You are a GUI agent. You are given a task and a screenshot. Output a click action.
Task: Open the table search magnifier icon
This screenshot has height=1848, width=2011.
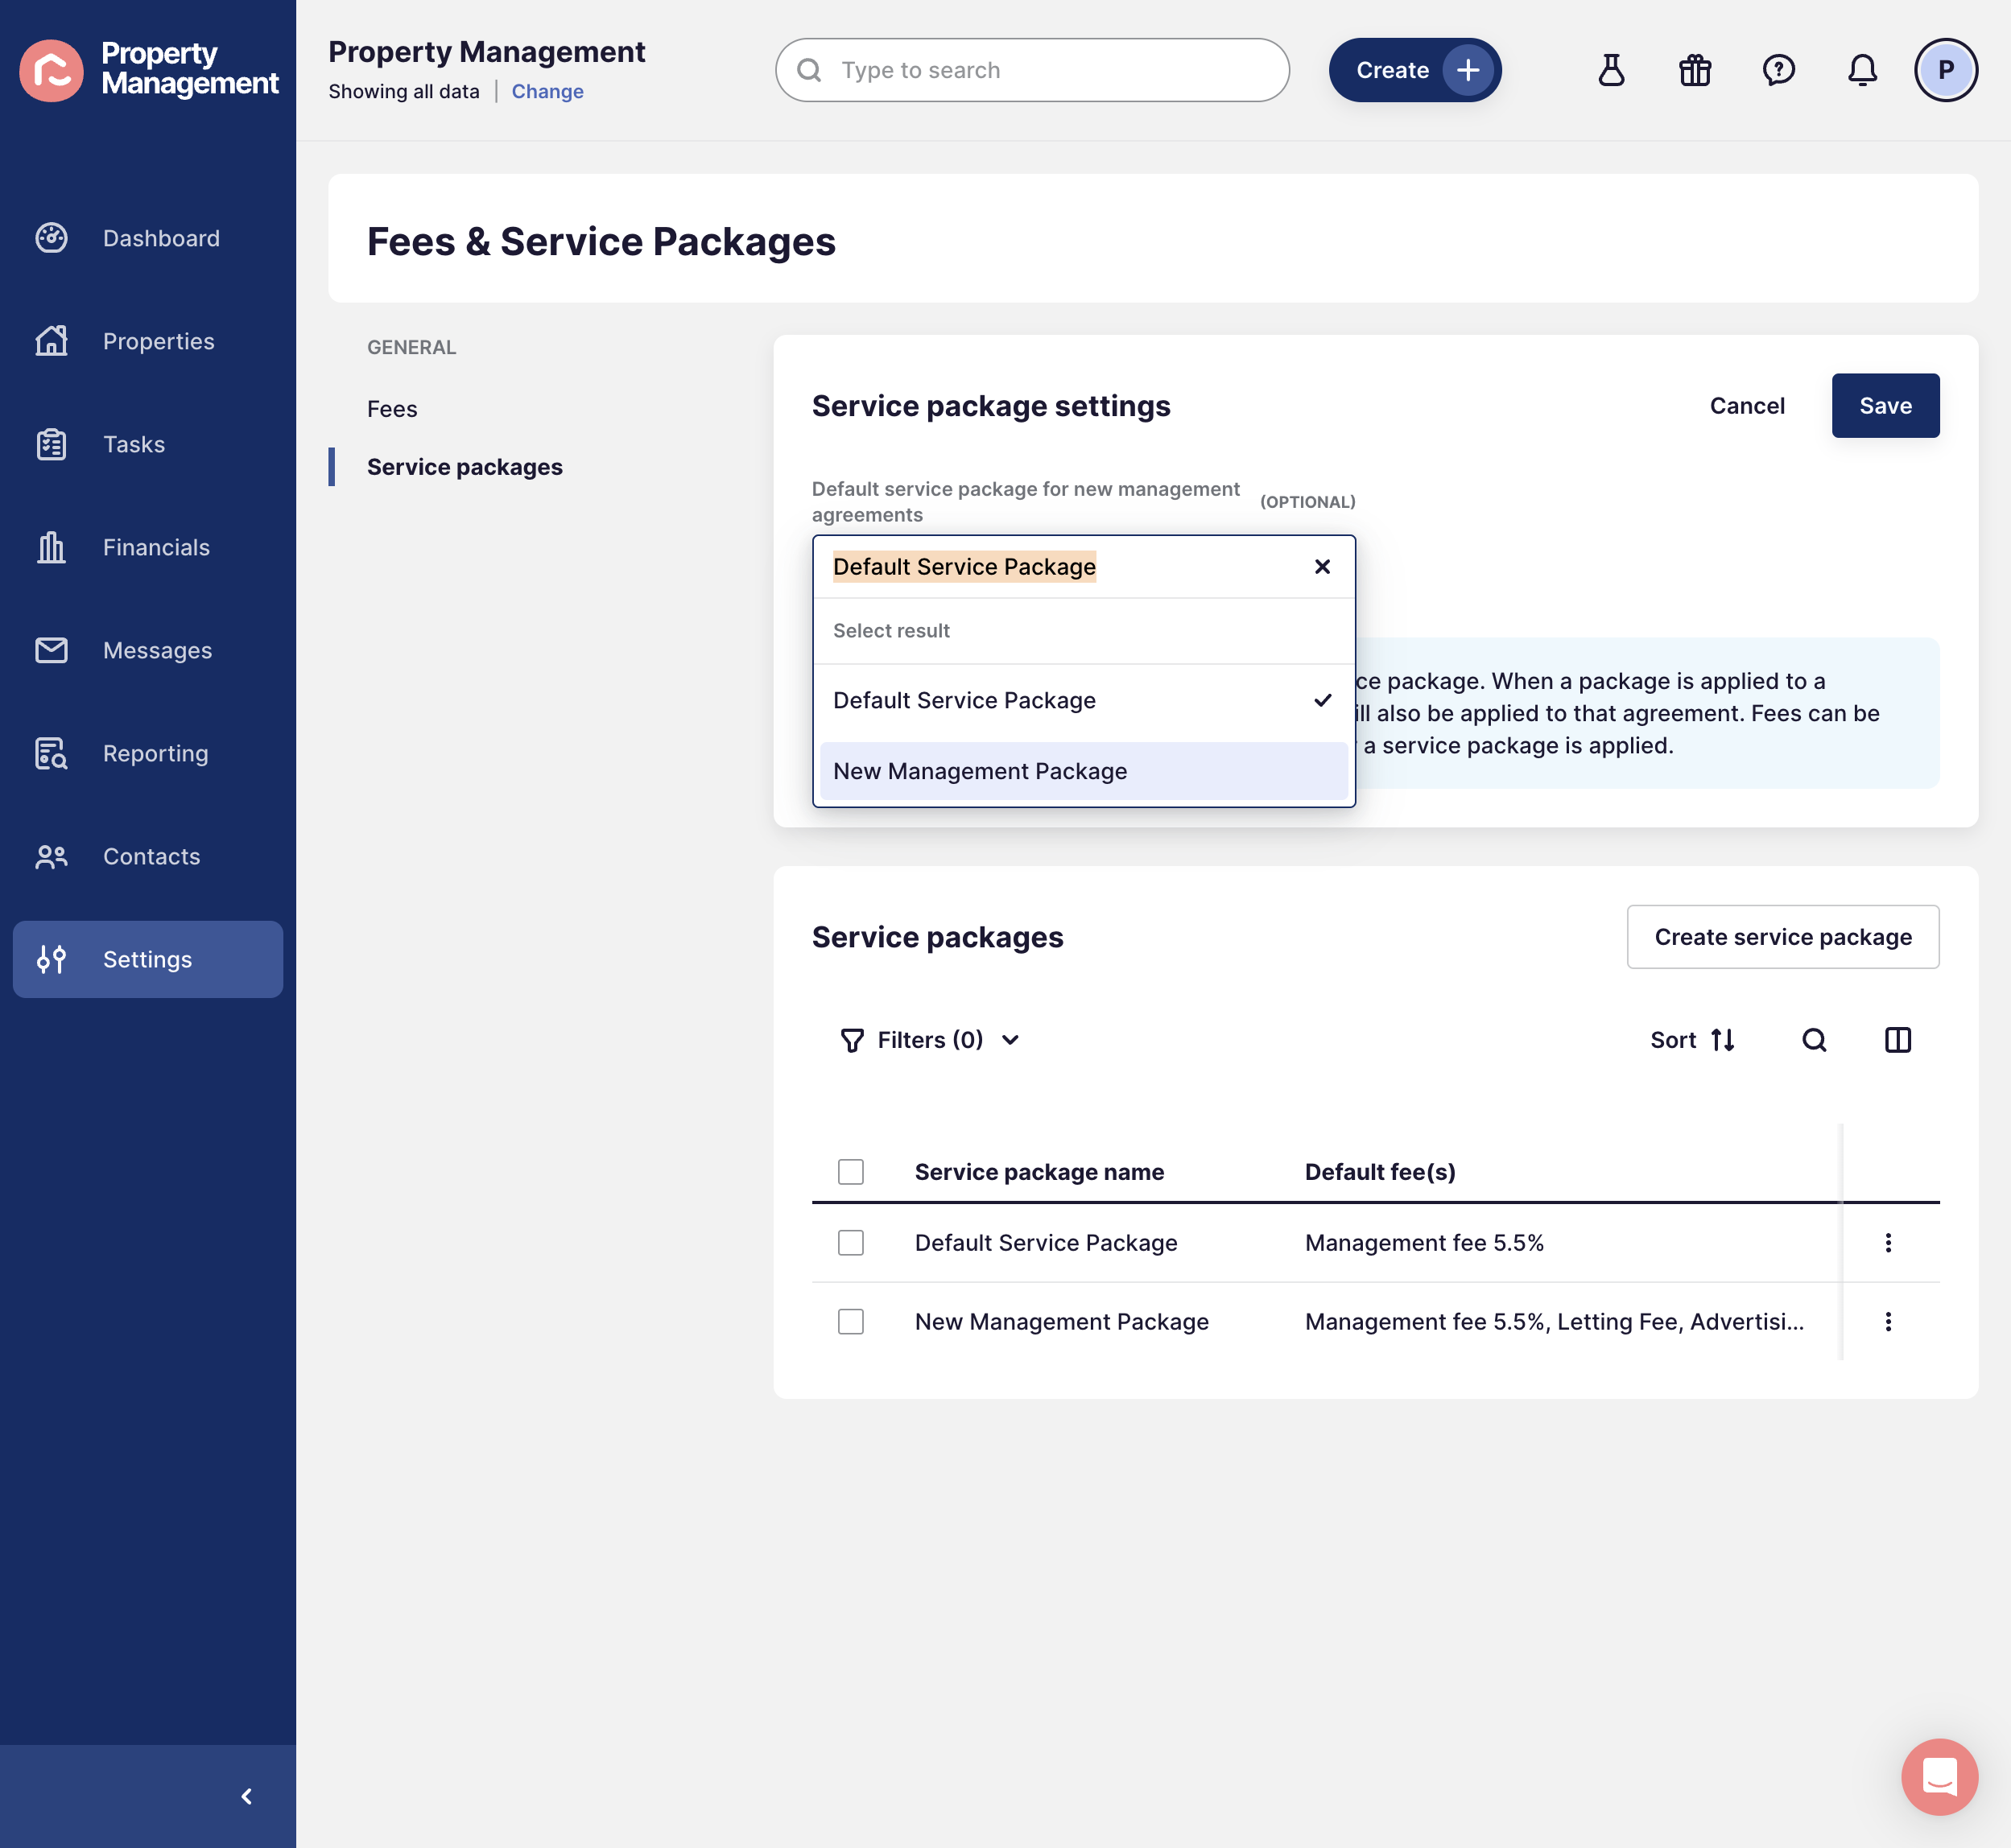[1814, 1040]
